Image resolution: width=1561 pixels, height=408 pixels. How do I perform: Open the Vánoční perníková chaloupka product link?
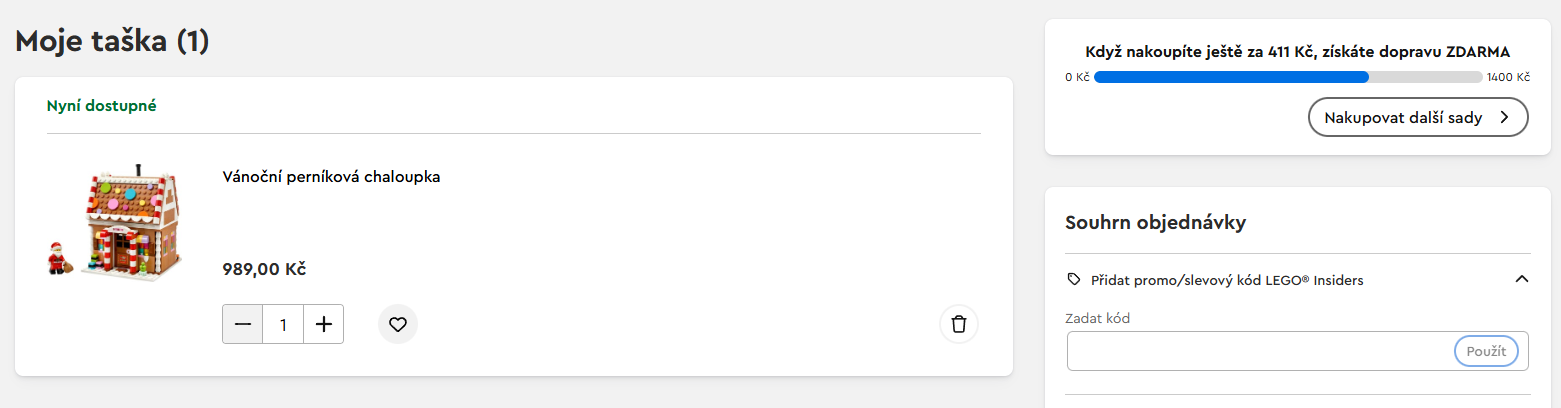[x=331, y=177]
